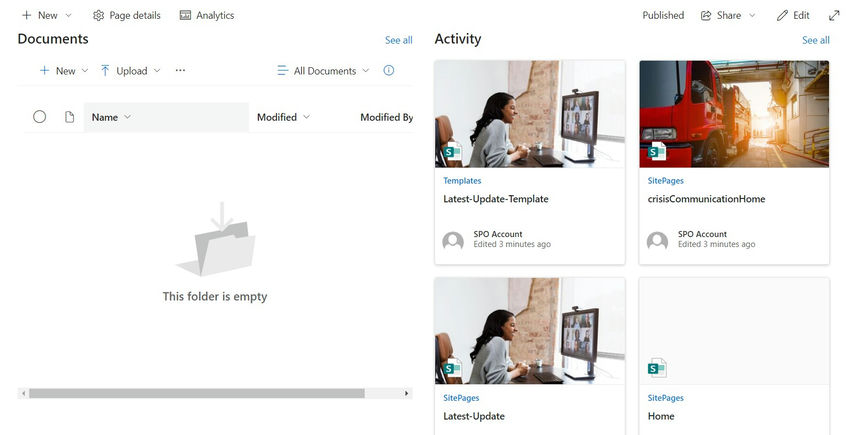The width and height of the screenshot is (850, 435).
Task: Click the Upload arrow icon in Documents
Action: tap(105, 71)
